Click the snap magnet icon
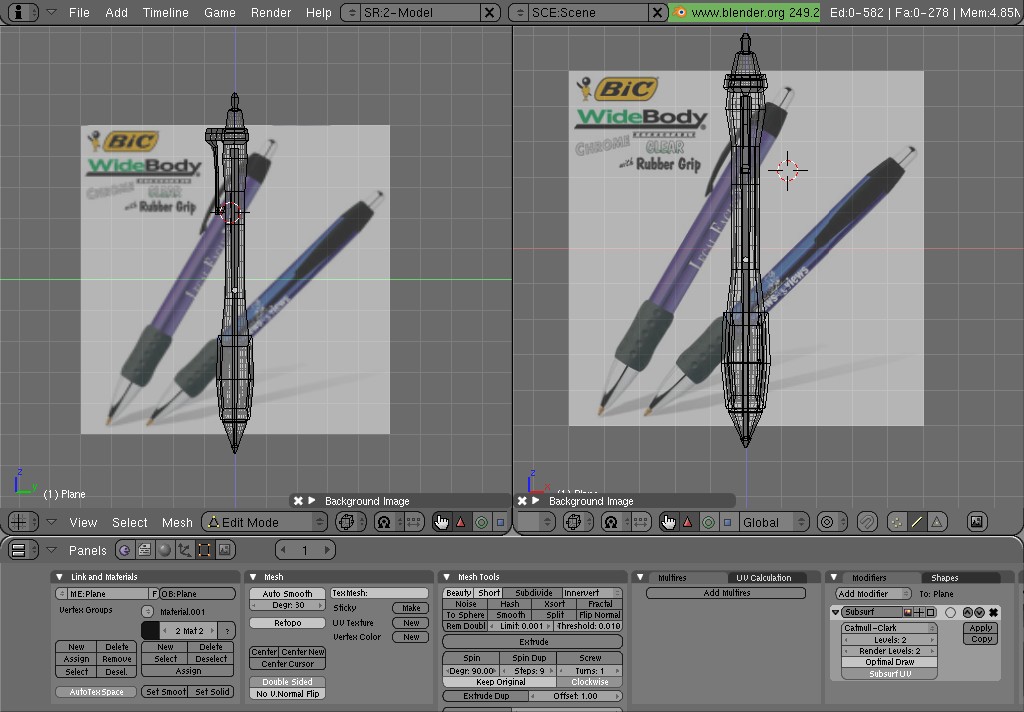Image resolution: width=1024 pixels, height=712 pixels. (x=867, y=522)
